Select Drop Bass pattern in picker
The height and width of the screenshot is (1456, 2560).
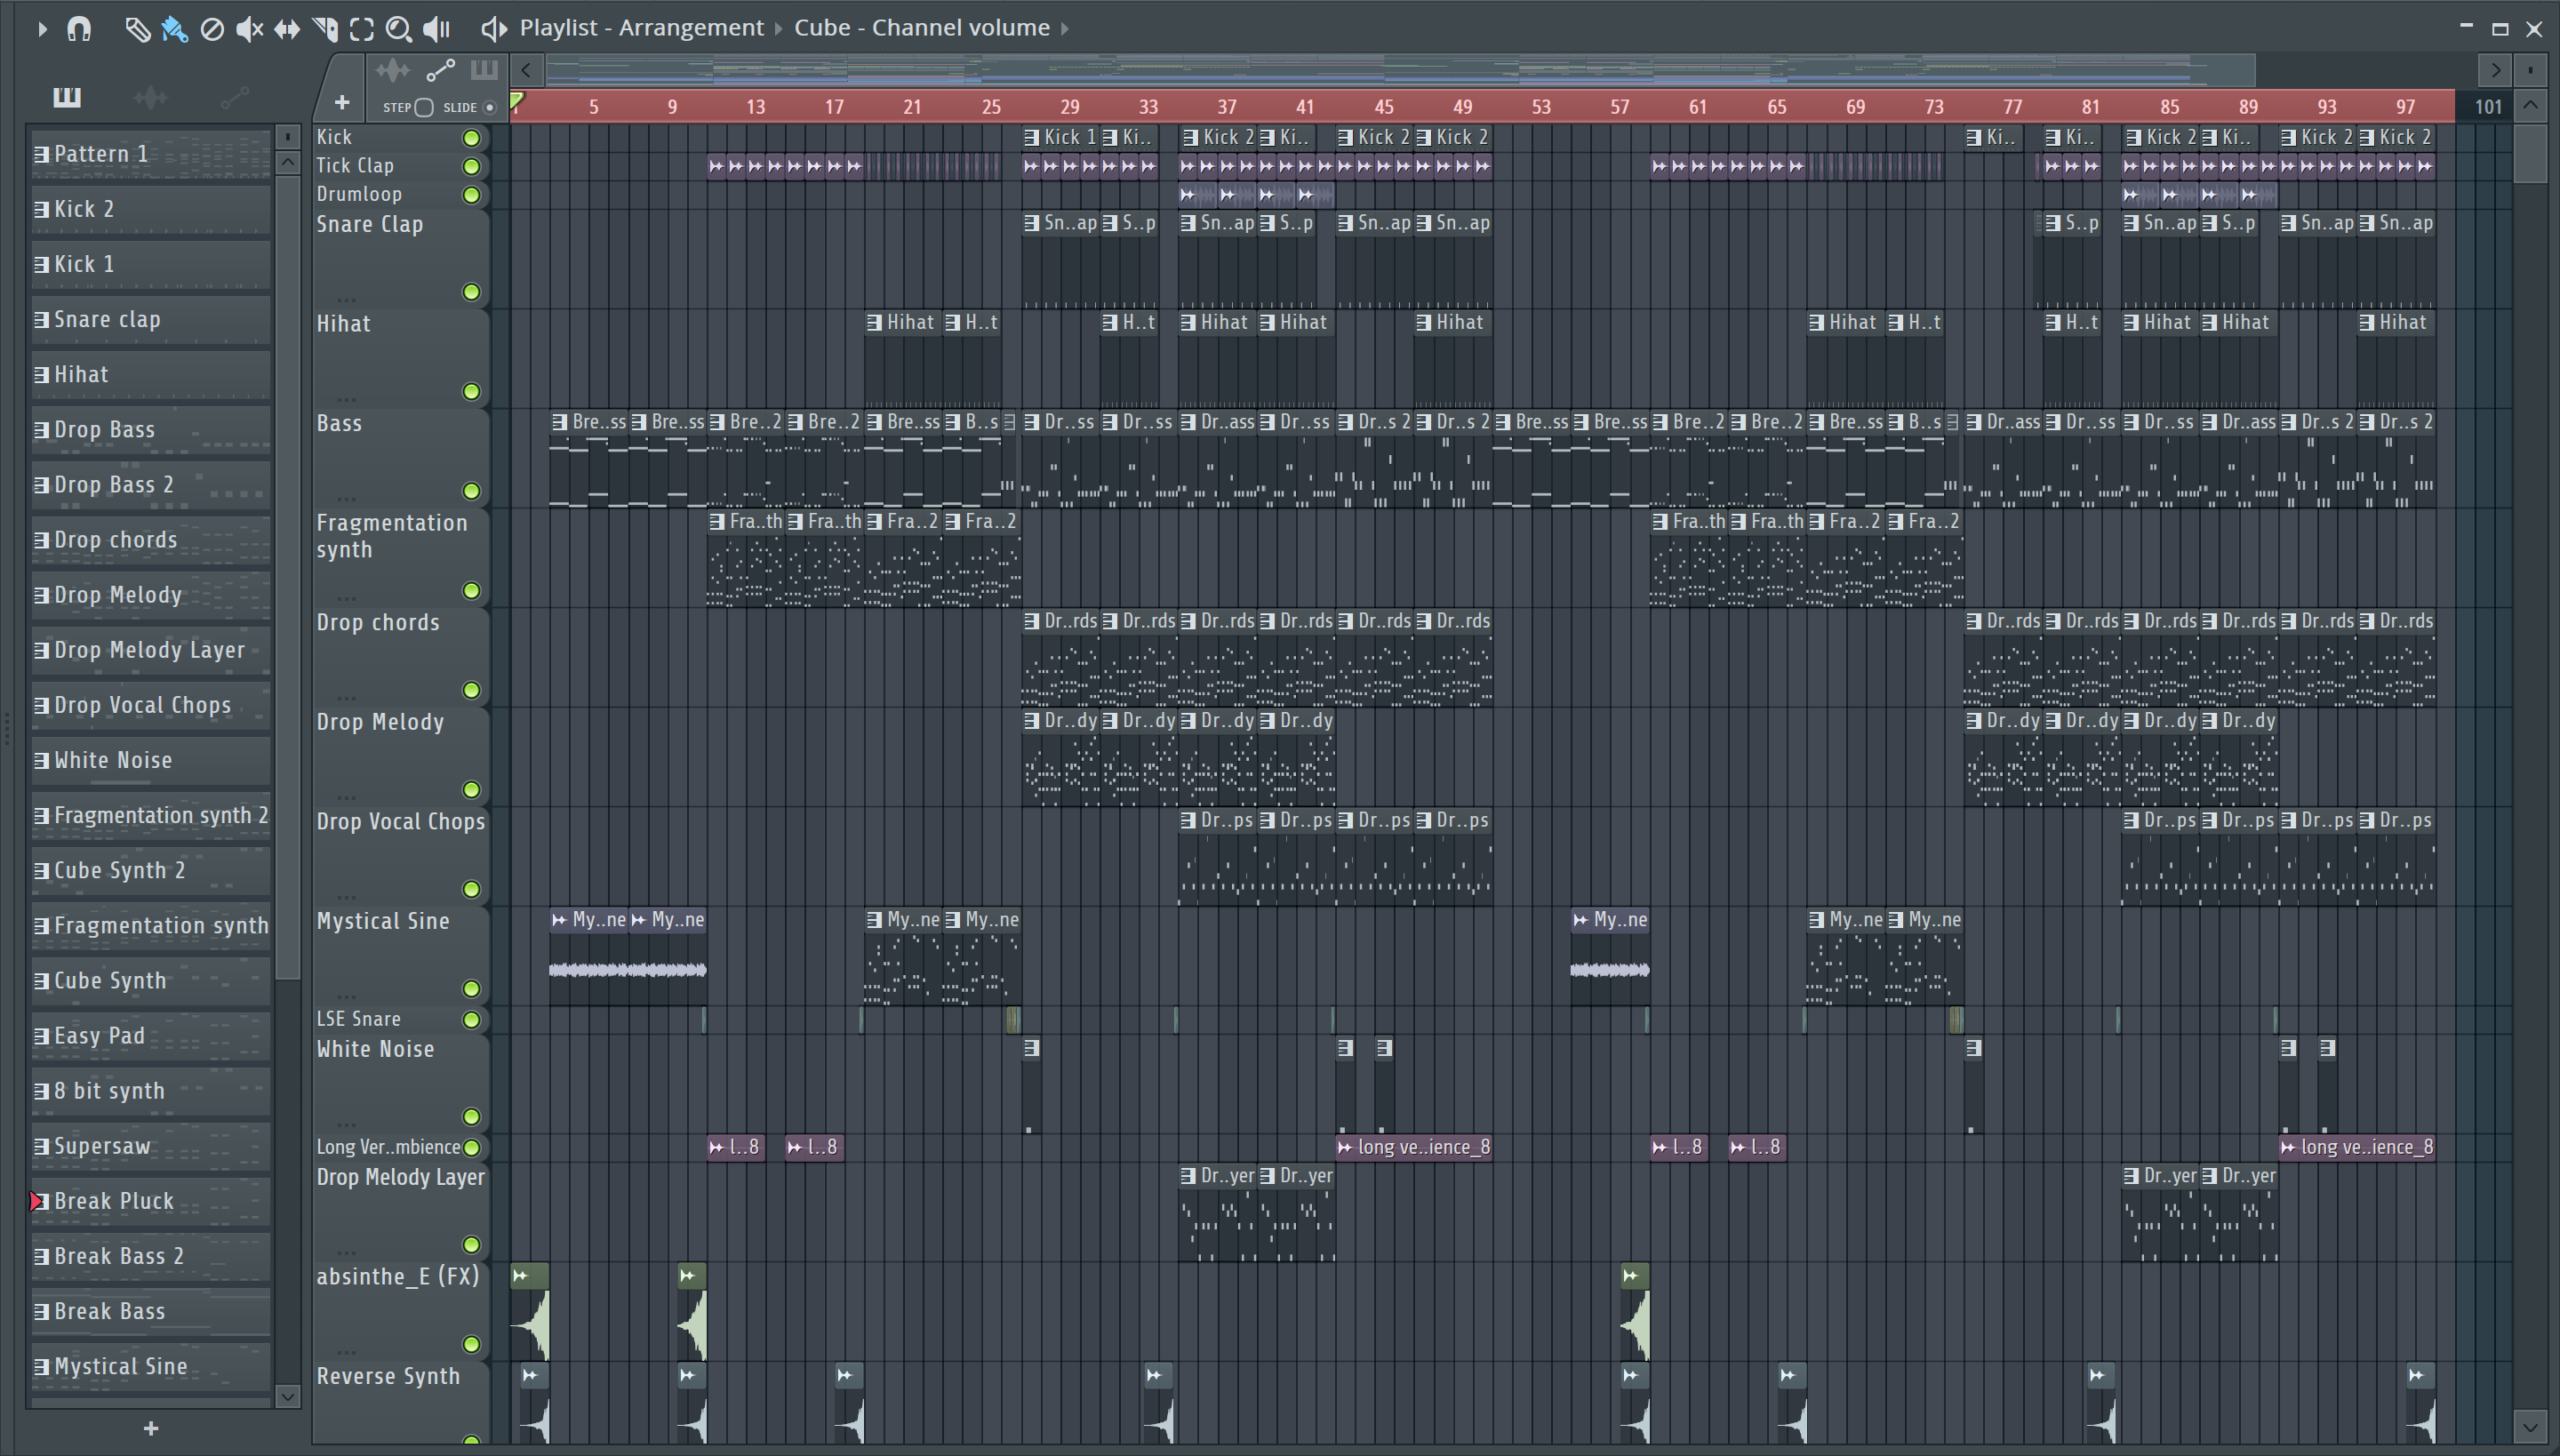(x=151, y=430)
